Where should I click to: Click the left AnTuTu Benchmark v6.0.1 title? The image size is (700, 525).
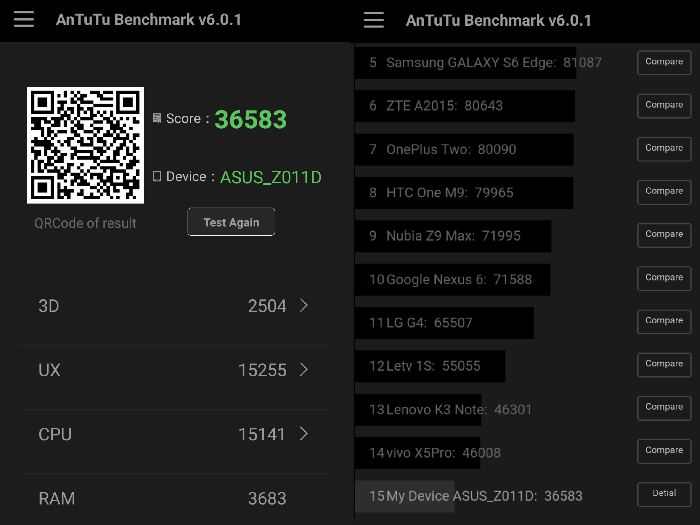click(149, 20)
